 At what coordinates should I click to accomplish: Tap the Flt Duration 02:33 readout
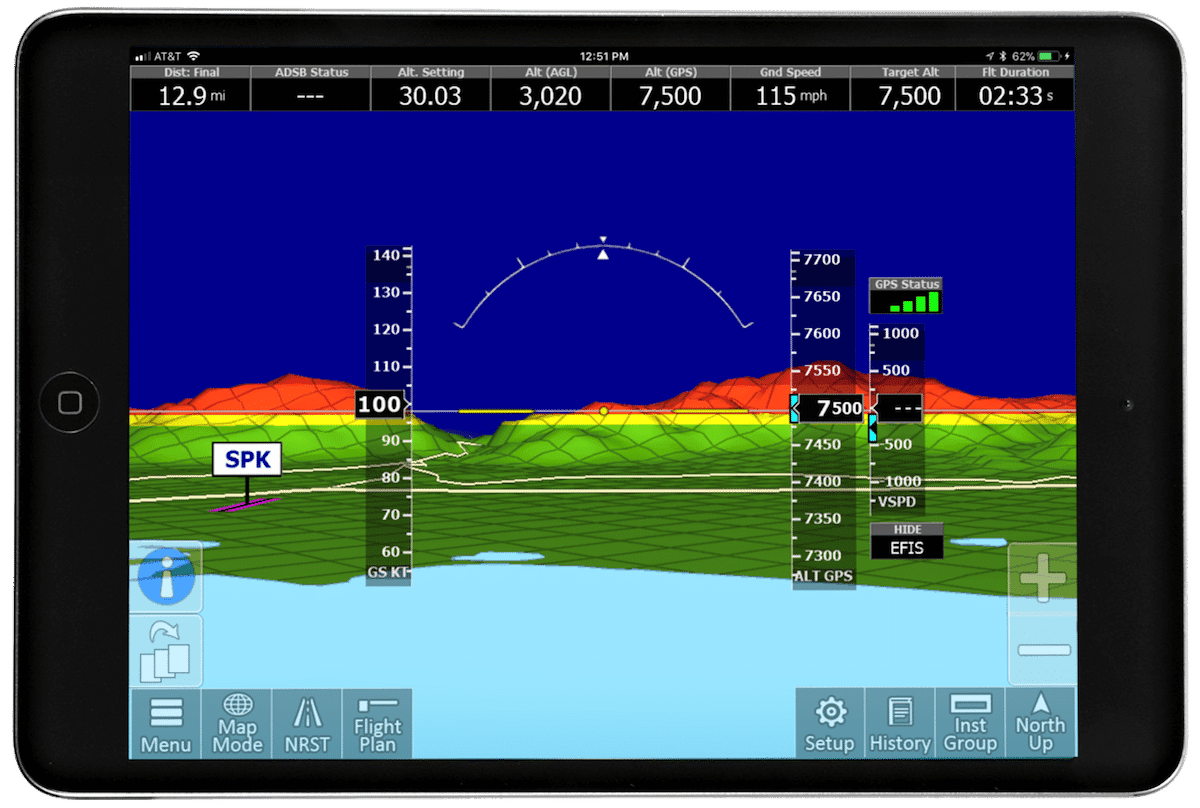[1015, 88]
